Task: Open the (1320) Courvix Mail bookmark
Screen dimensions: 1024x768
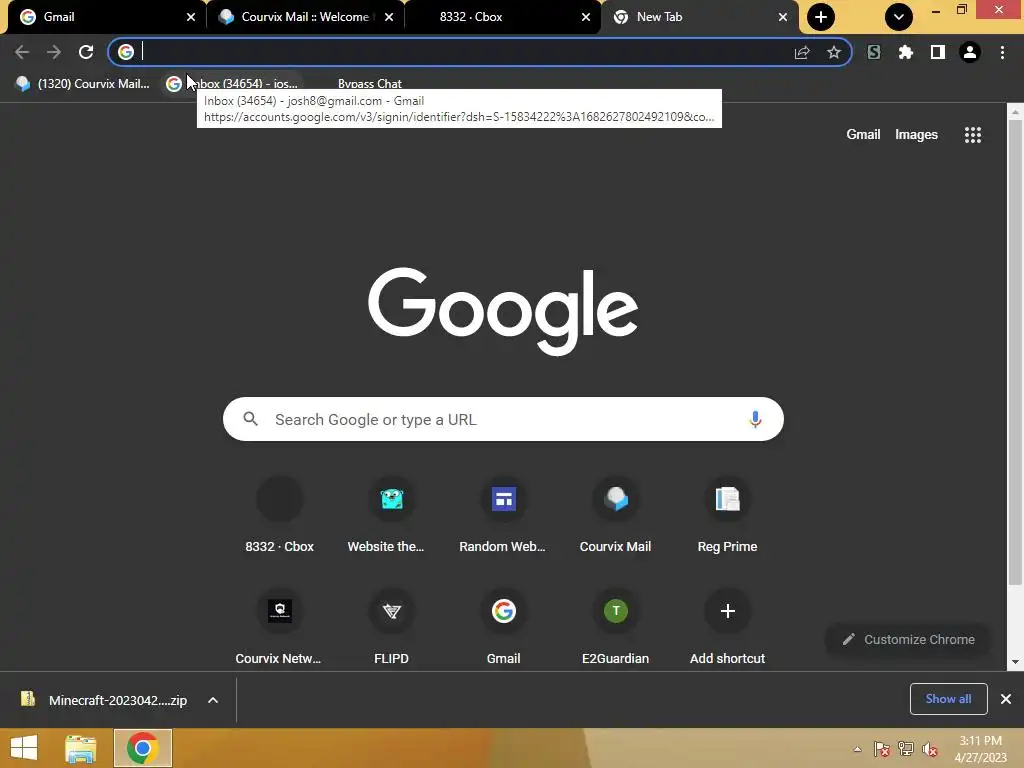Action: click(x=82, y=84)
